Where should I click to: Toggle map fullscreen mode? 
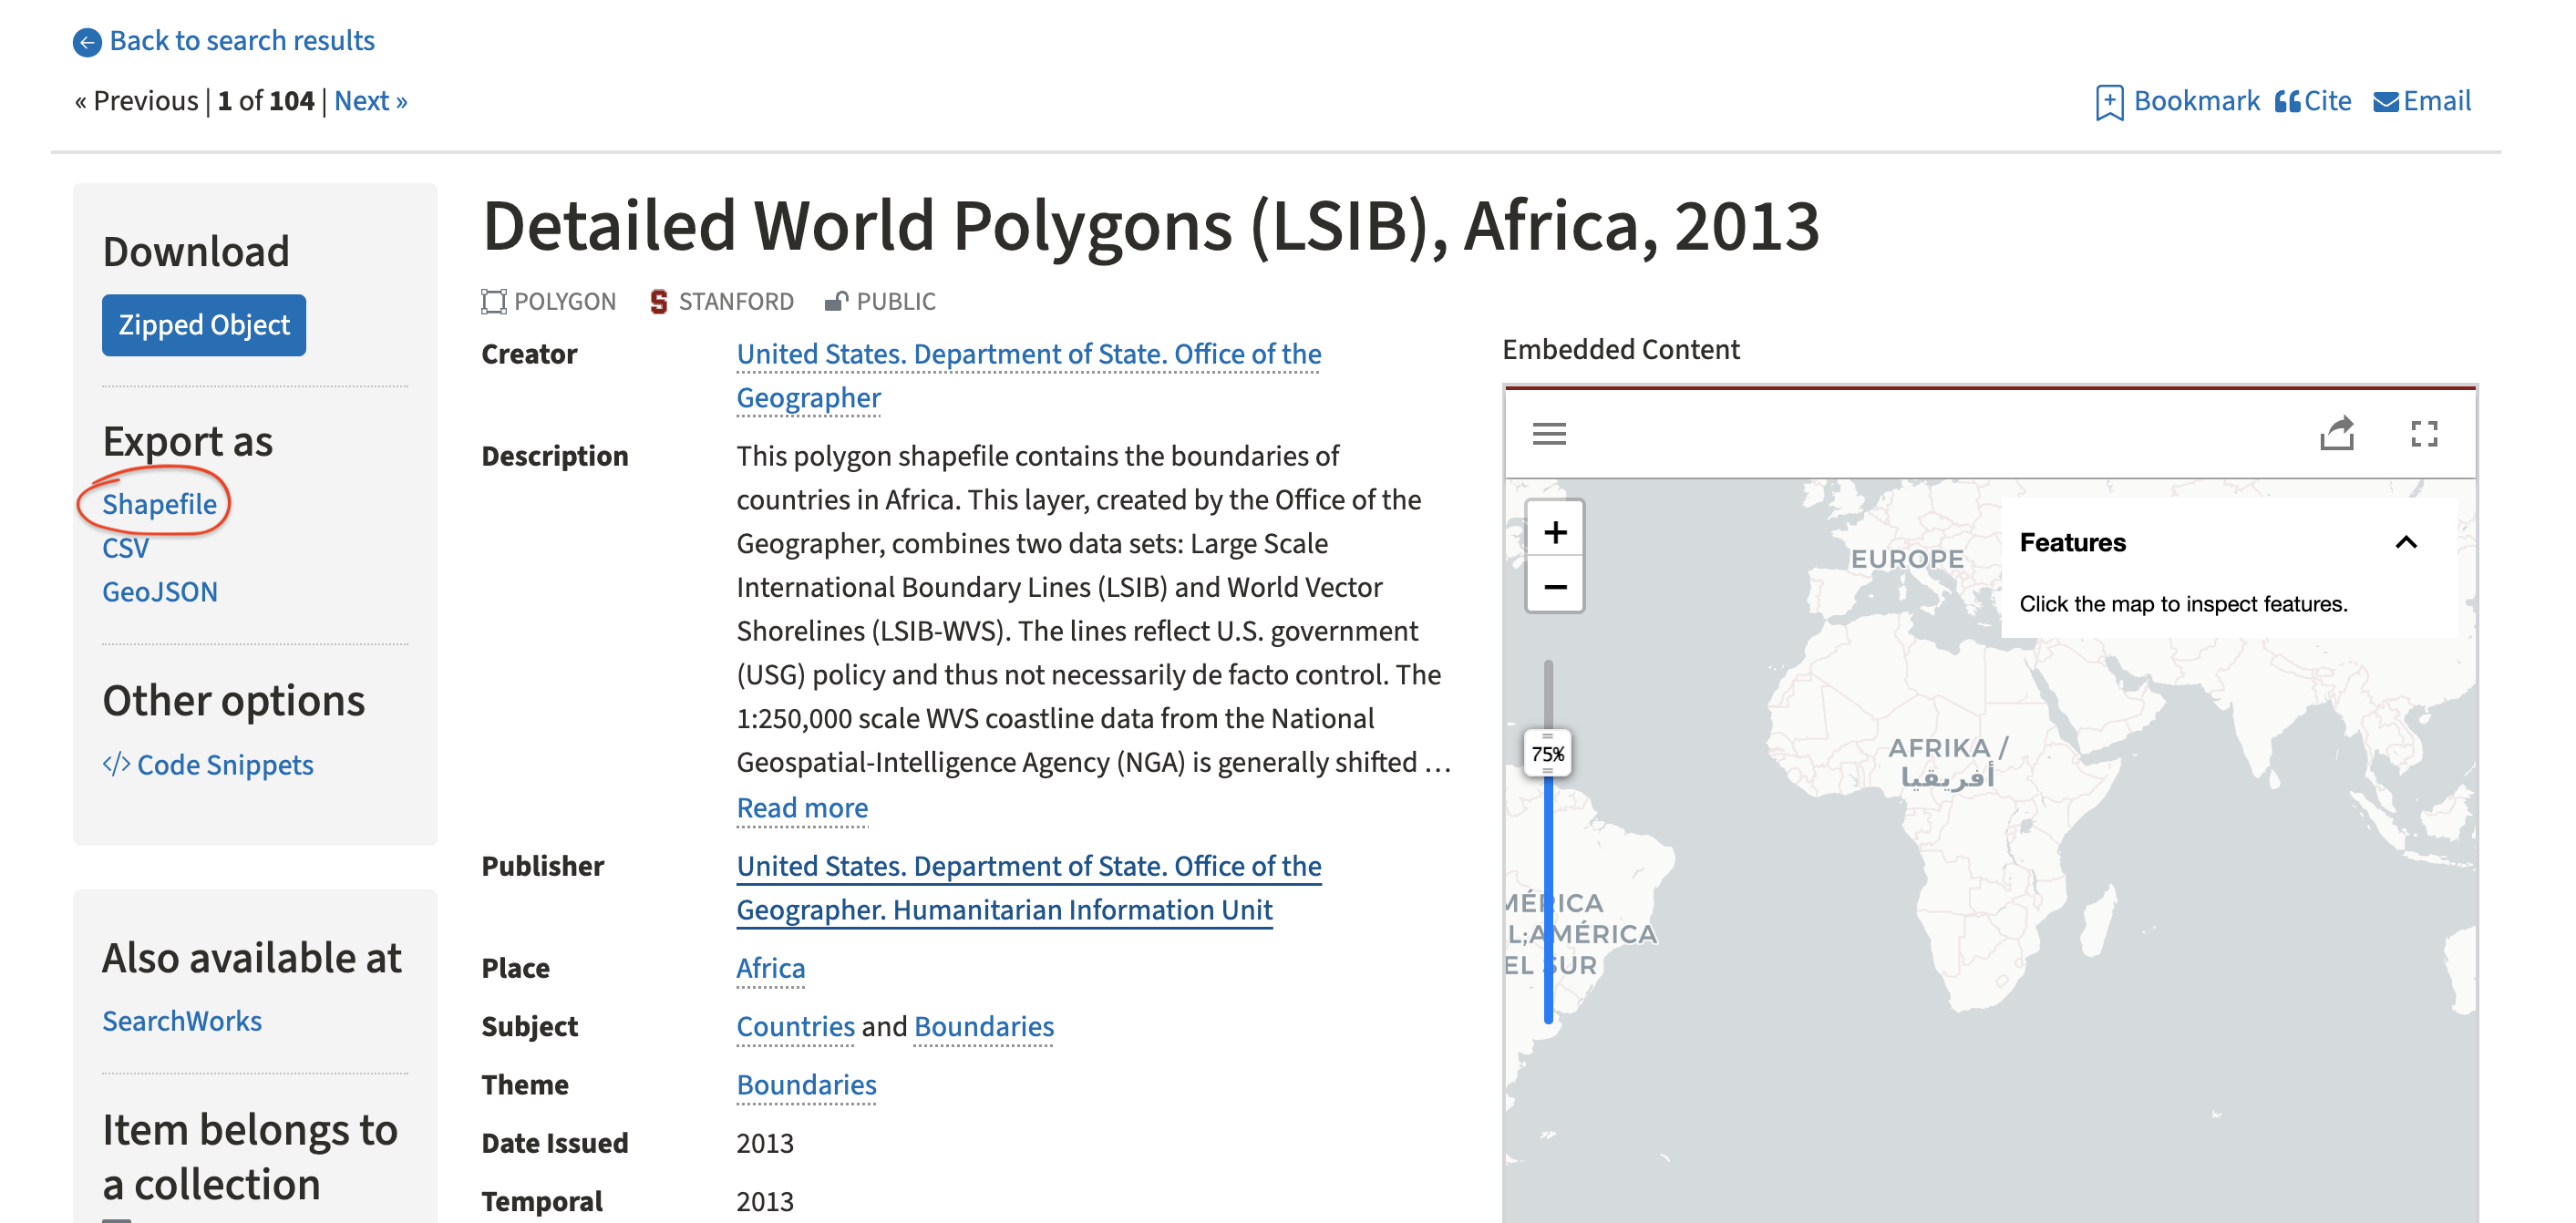(2424, 434)
